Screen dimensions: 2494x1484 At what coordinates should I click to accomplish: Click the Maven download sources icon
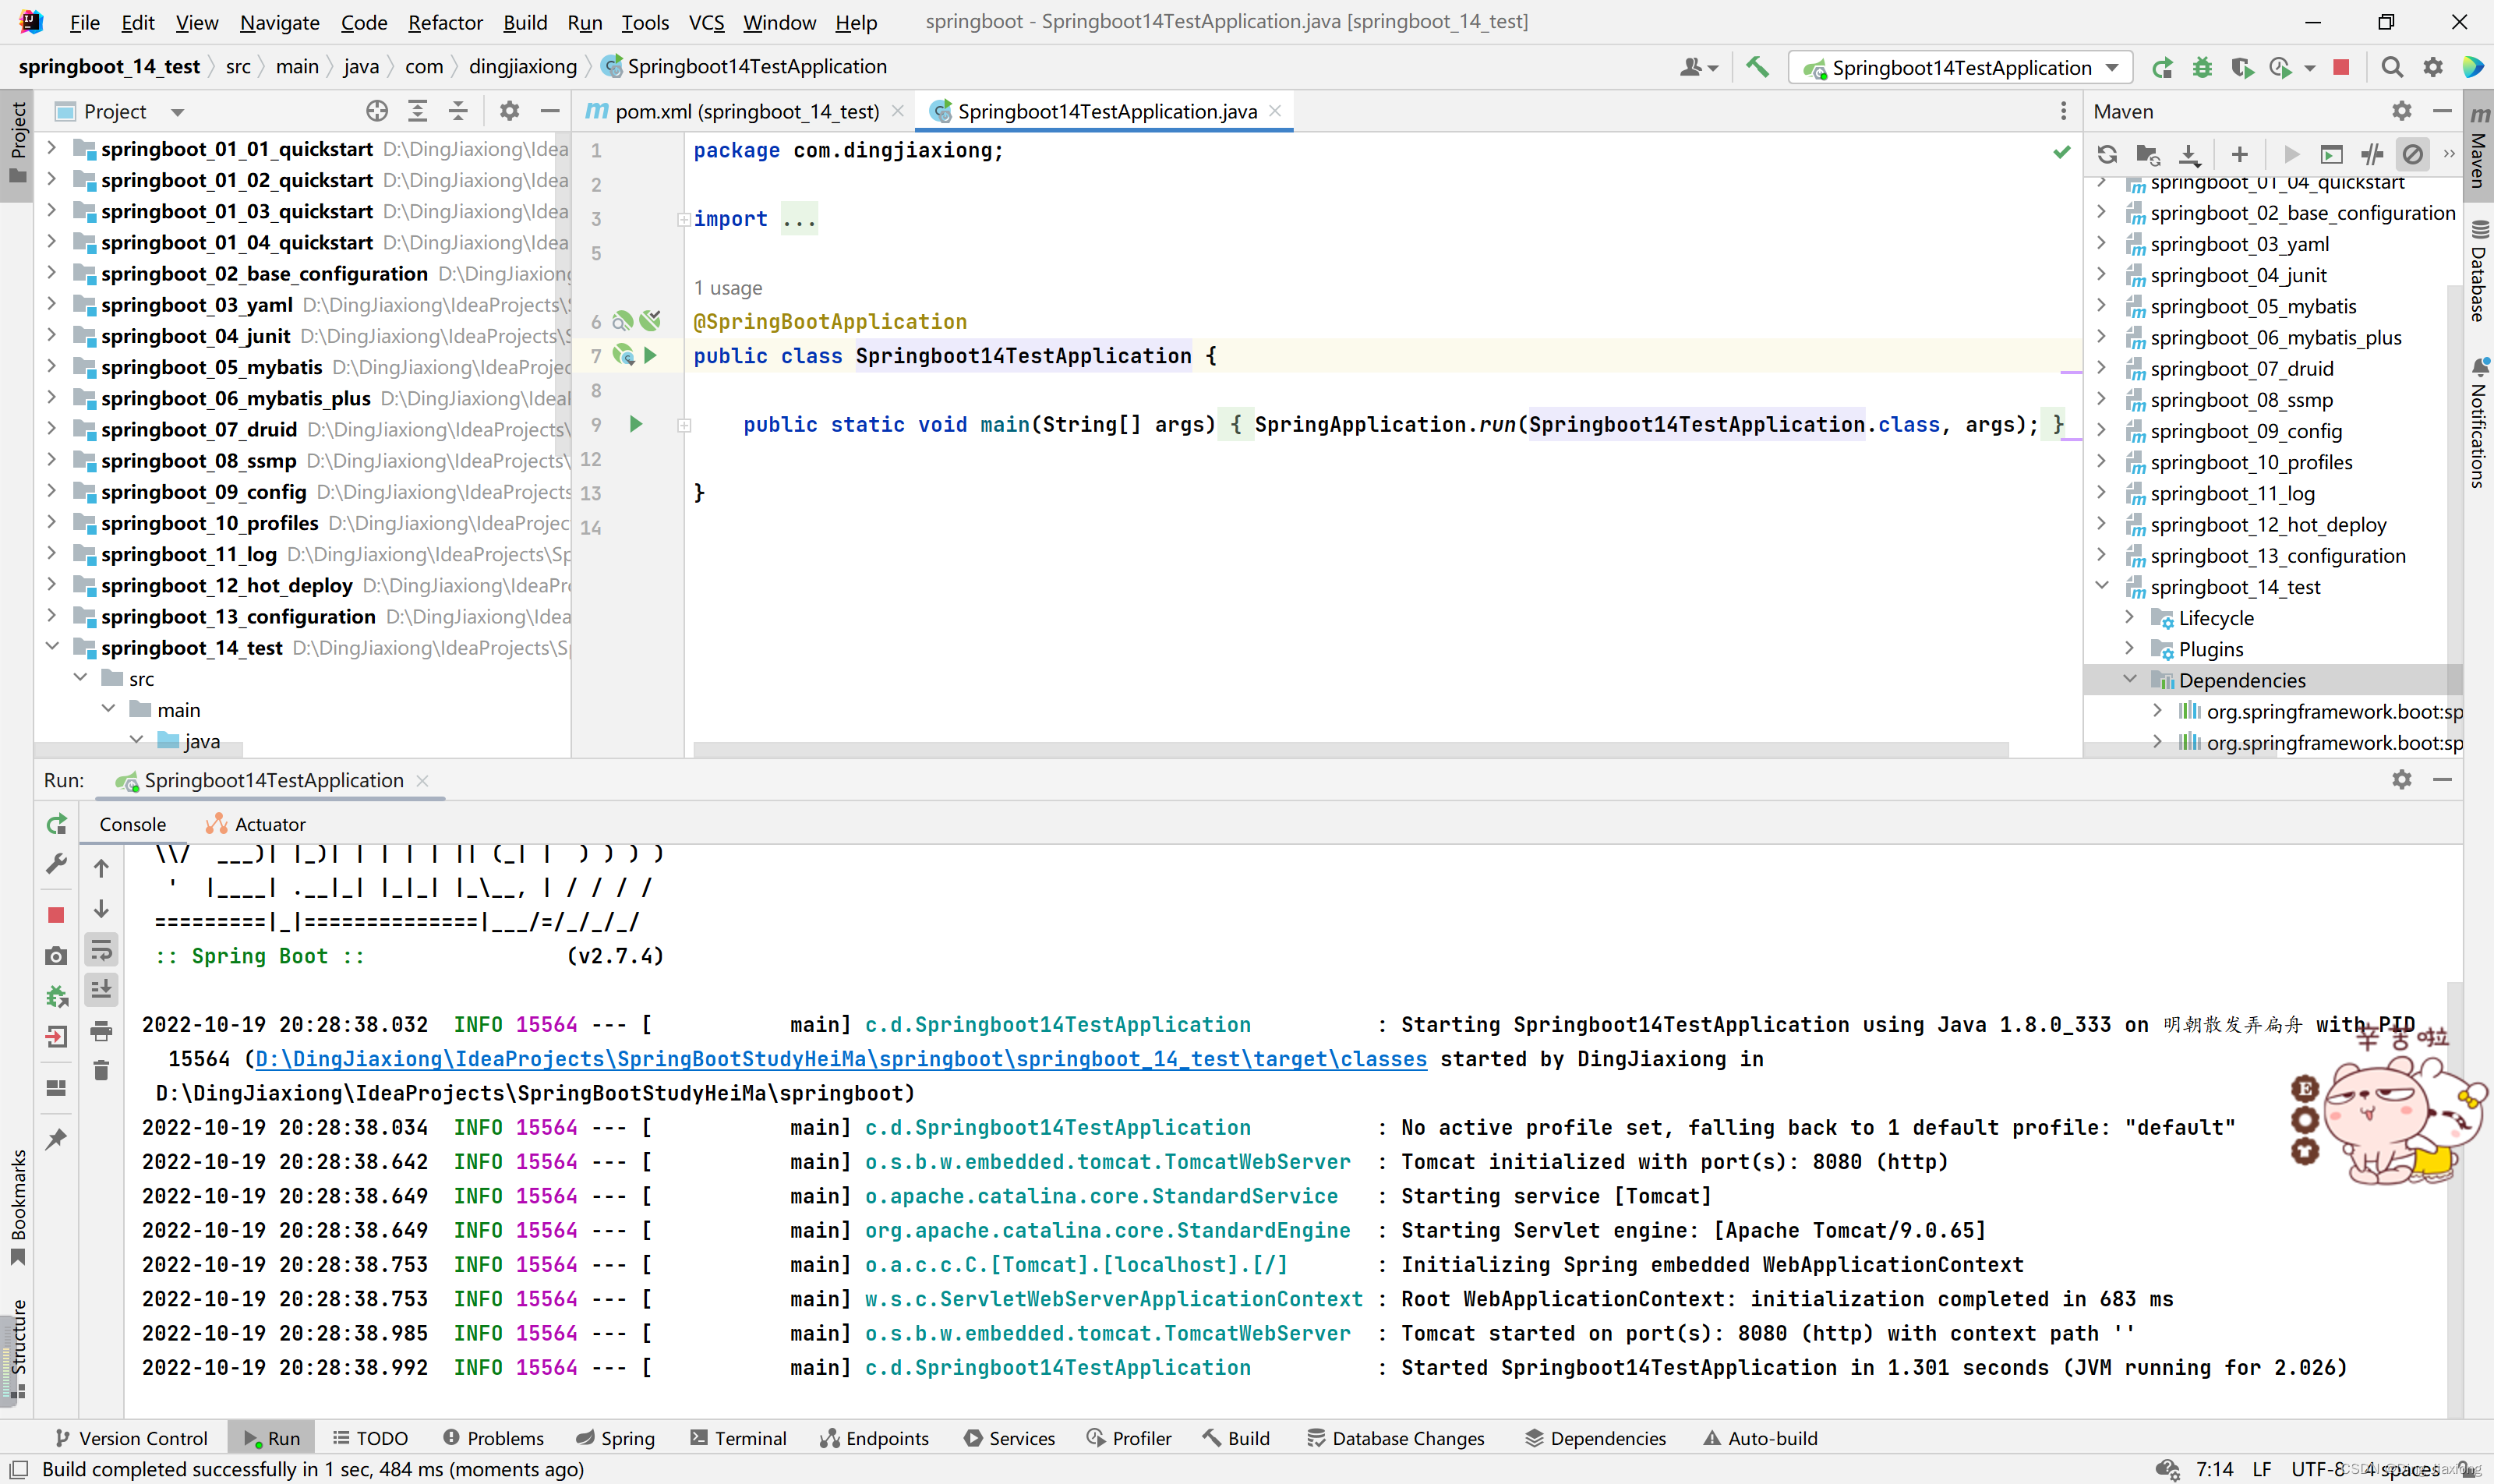pos(2189,154)
